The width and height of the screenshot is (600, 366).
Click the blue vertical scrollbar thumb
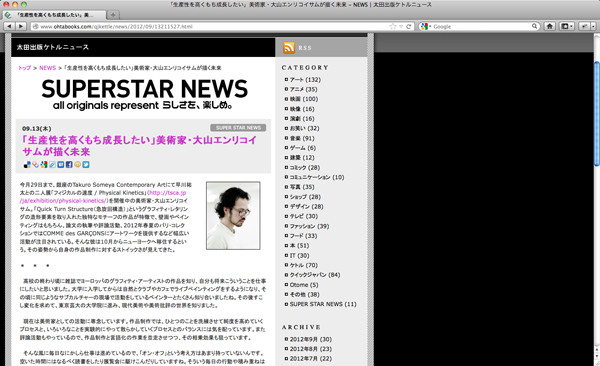[597, 113]
